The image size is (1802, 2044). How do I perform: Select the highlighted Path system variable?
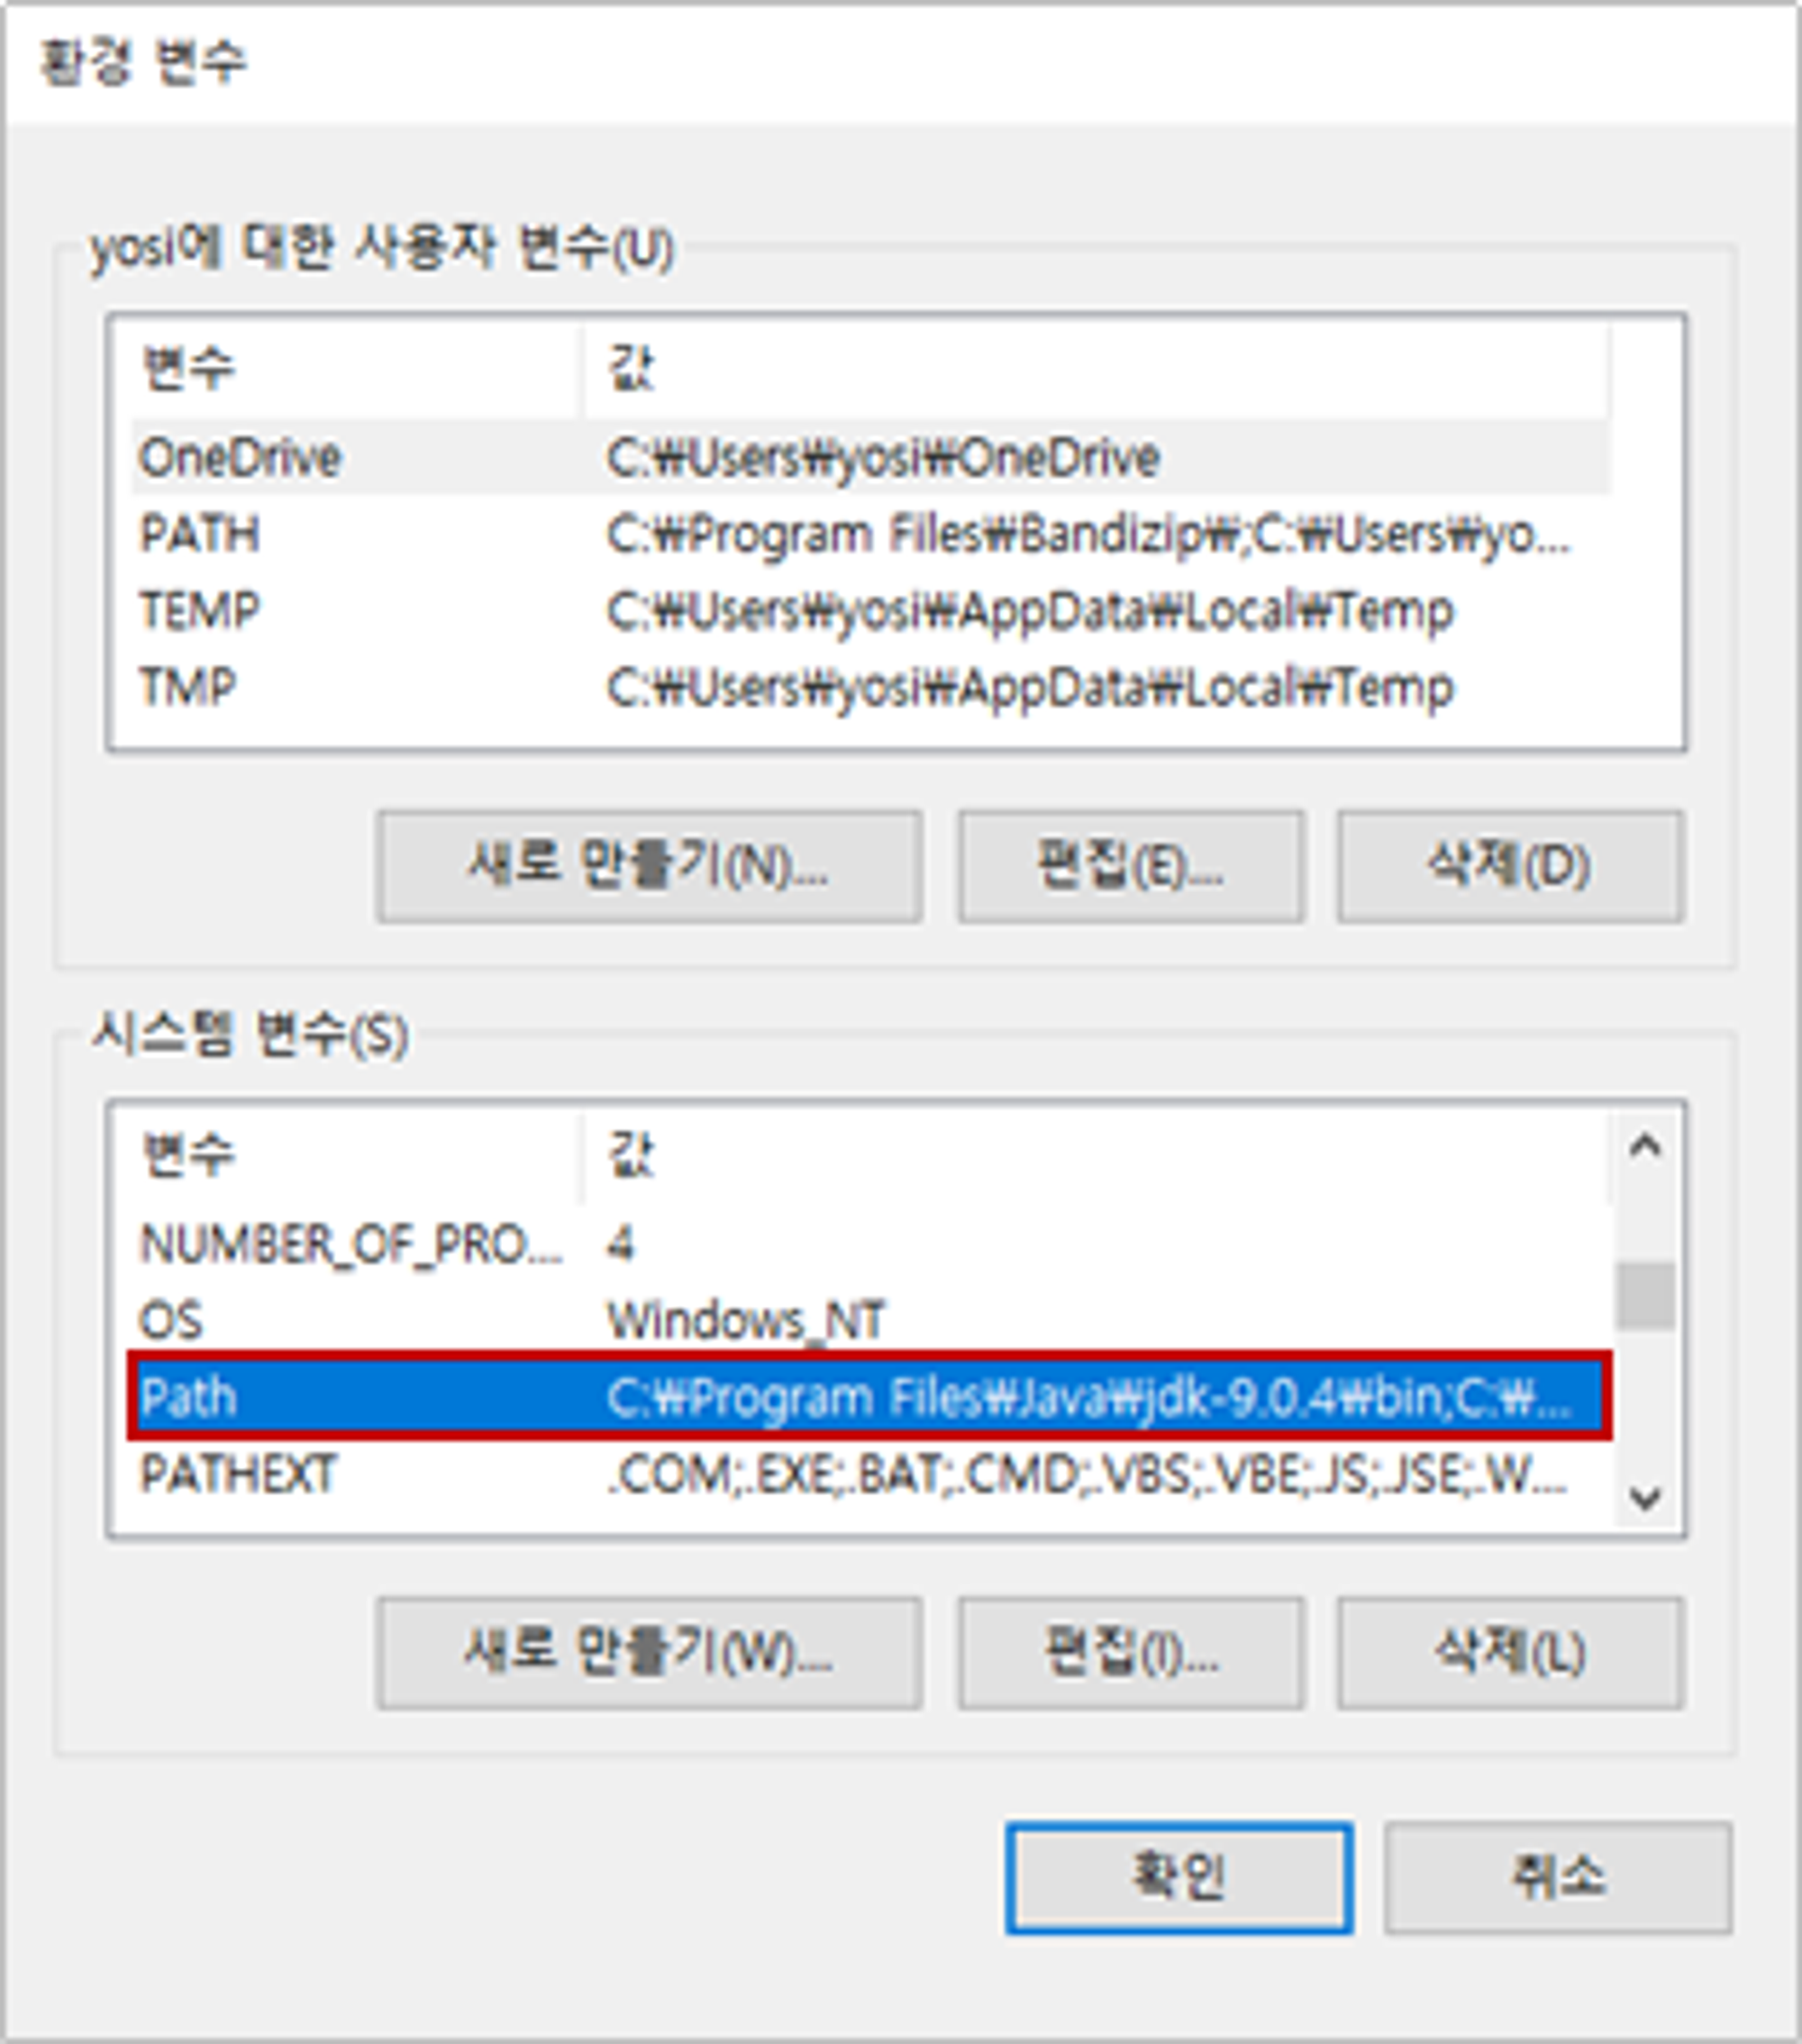[870, 1397]
